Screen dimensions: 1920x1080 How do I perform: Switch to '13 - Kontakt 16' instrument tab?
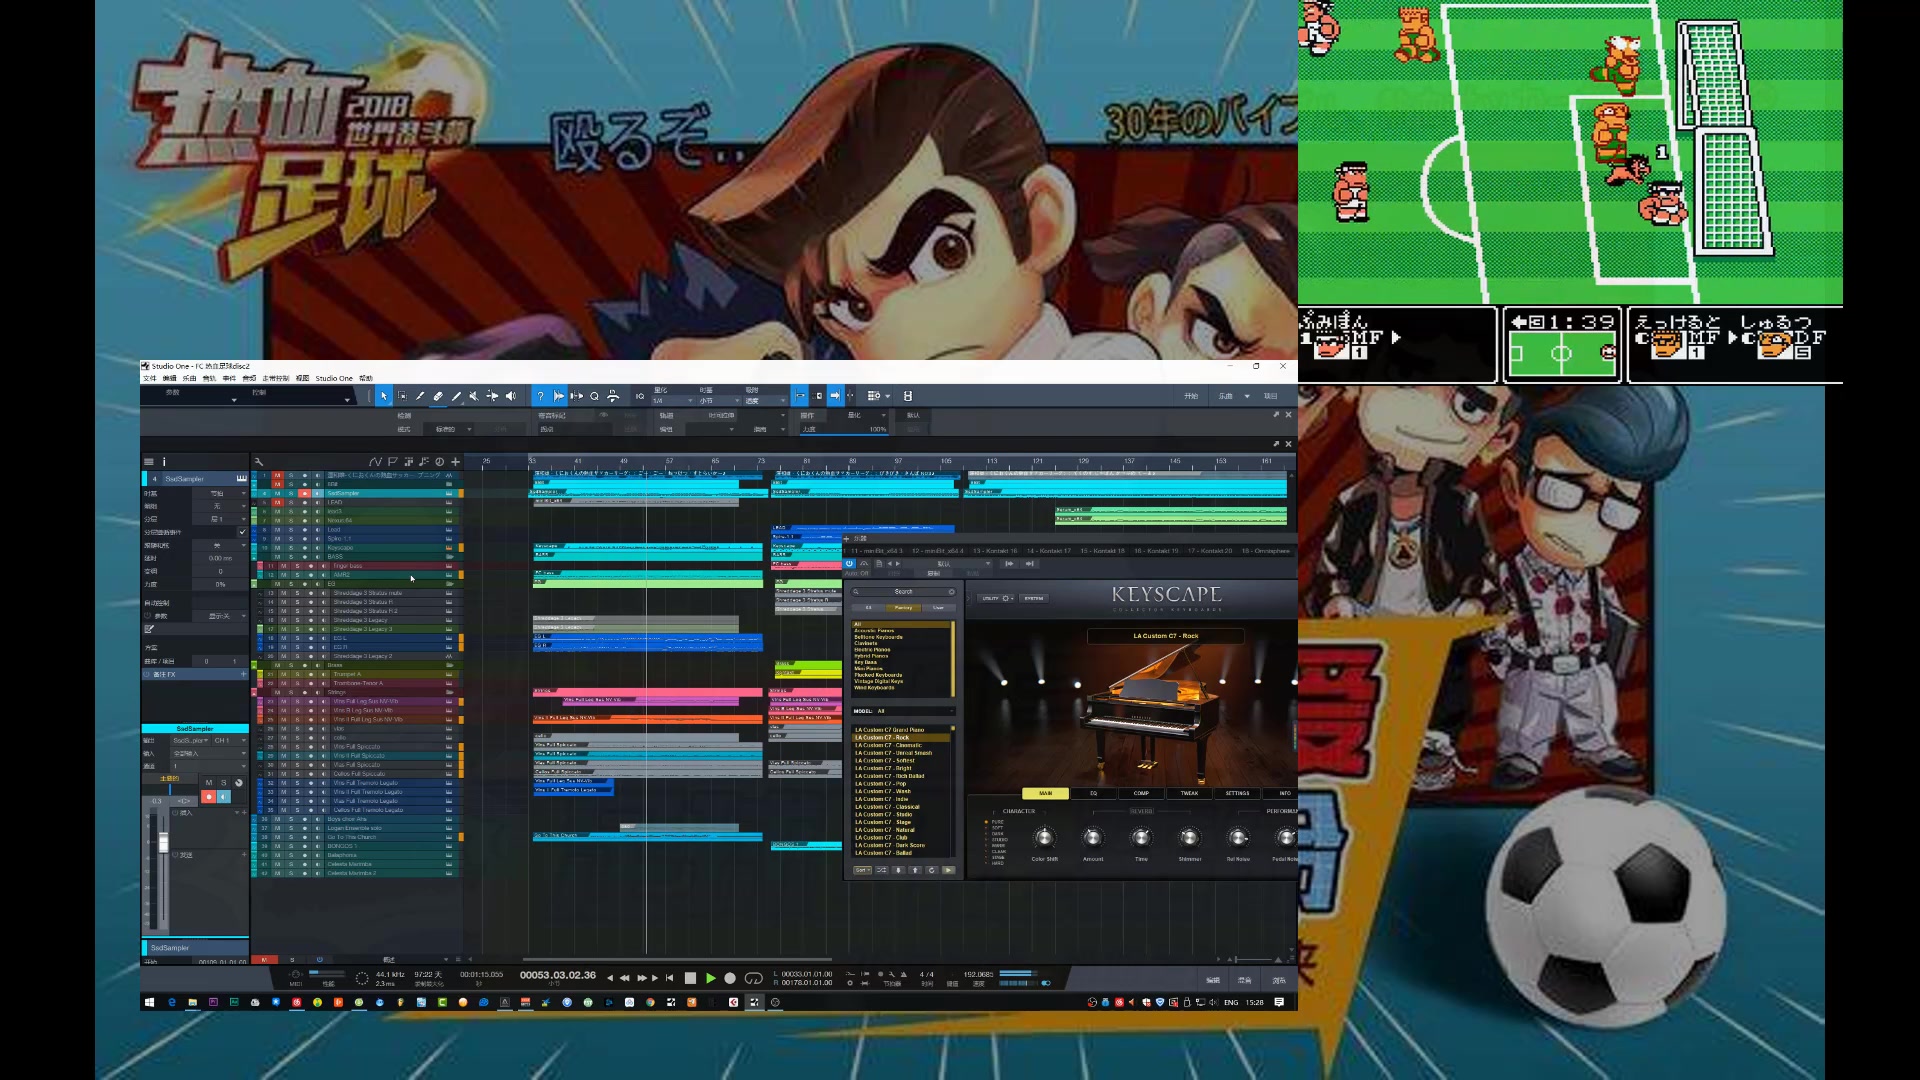point(994,551)
